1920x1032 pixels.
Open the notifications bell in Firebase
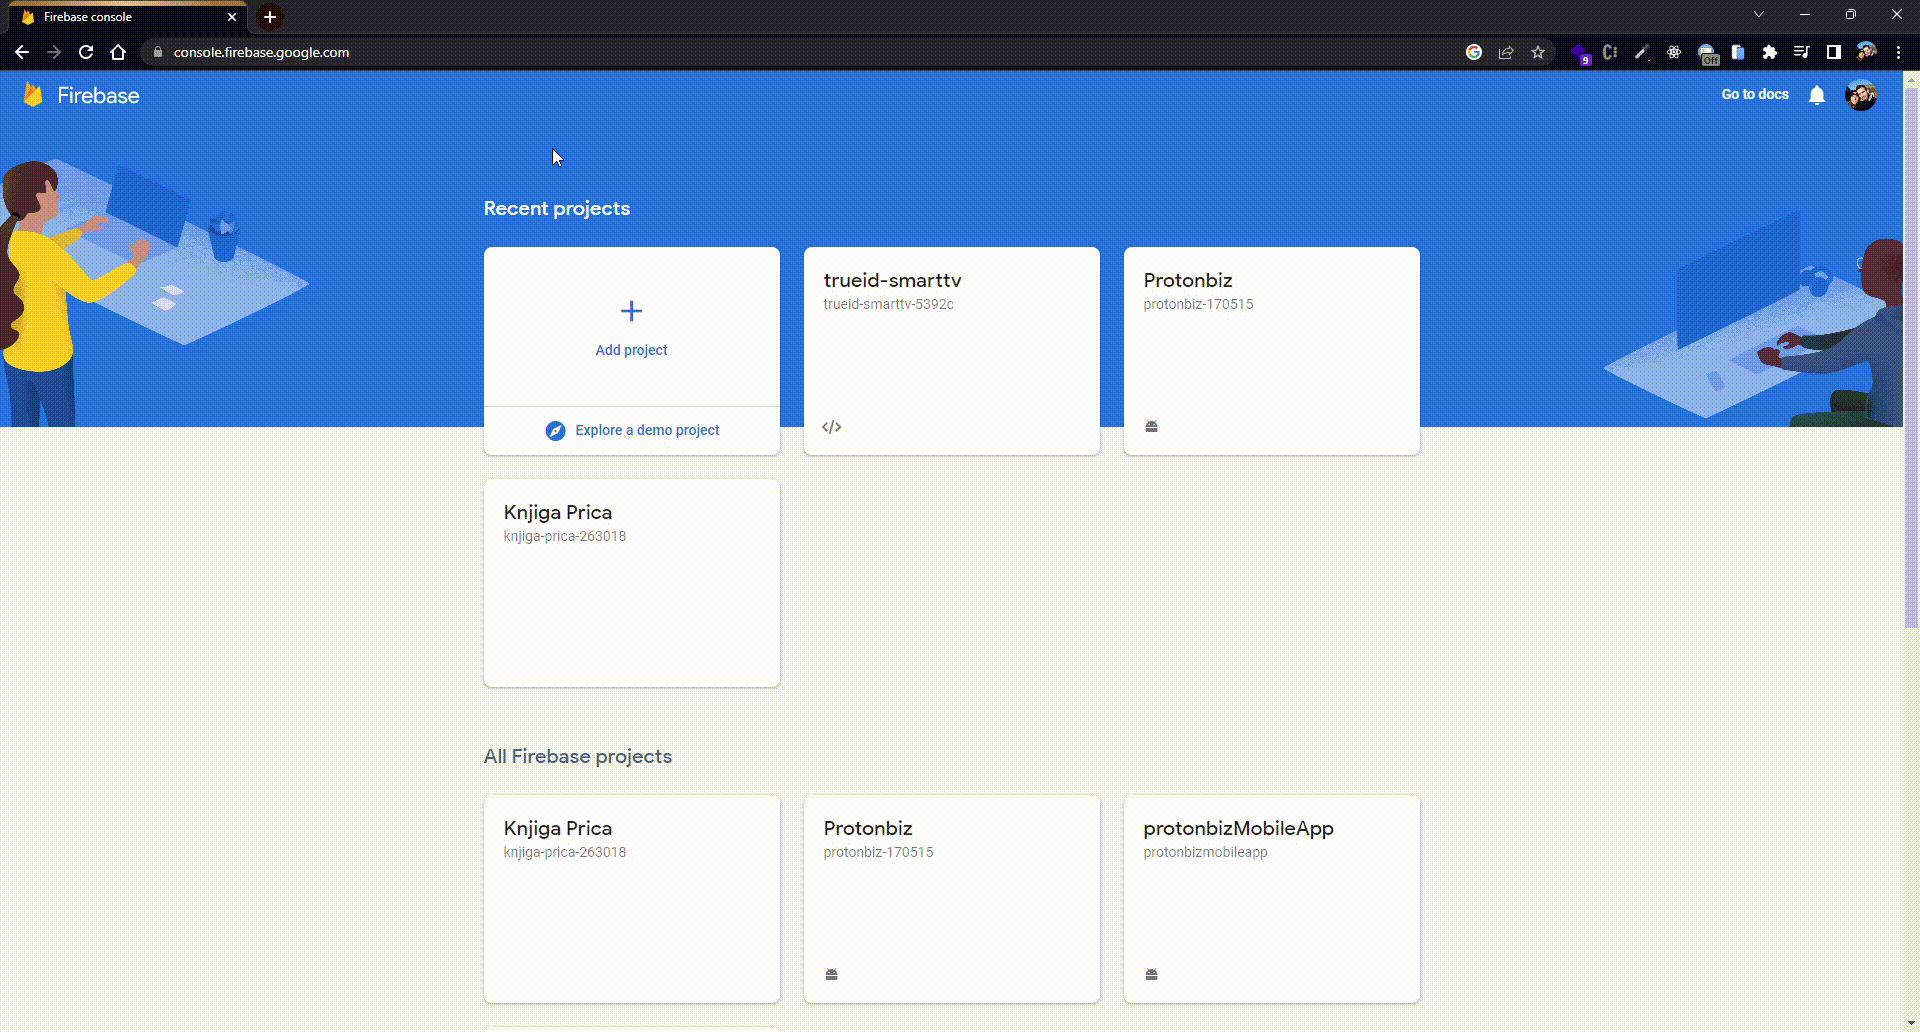click(x=1818, y=94)
